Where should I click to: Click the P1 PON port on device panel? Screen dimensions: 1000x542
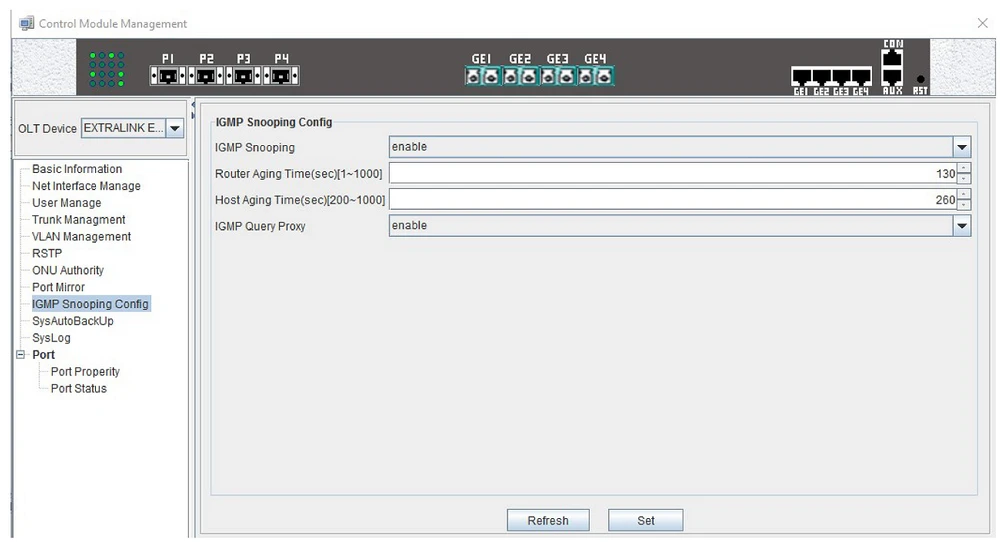168,76
